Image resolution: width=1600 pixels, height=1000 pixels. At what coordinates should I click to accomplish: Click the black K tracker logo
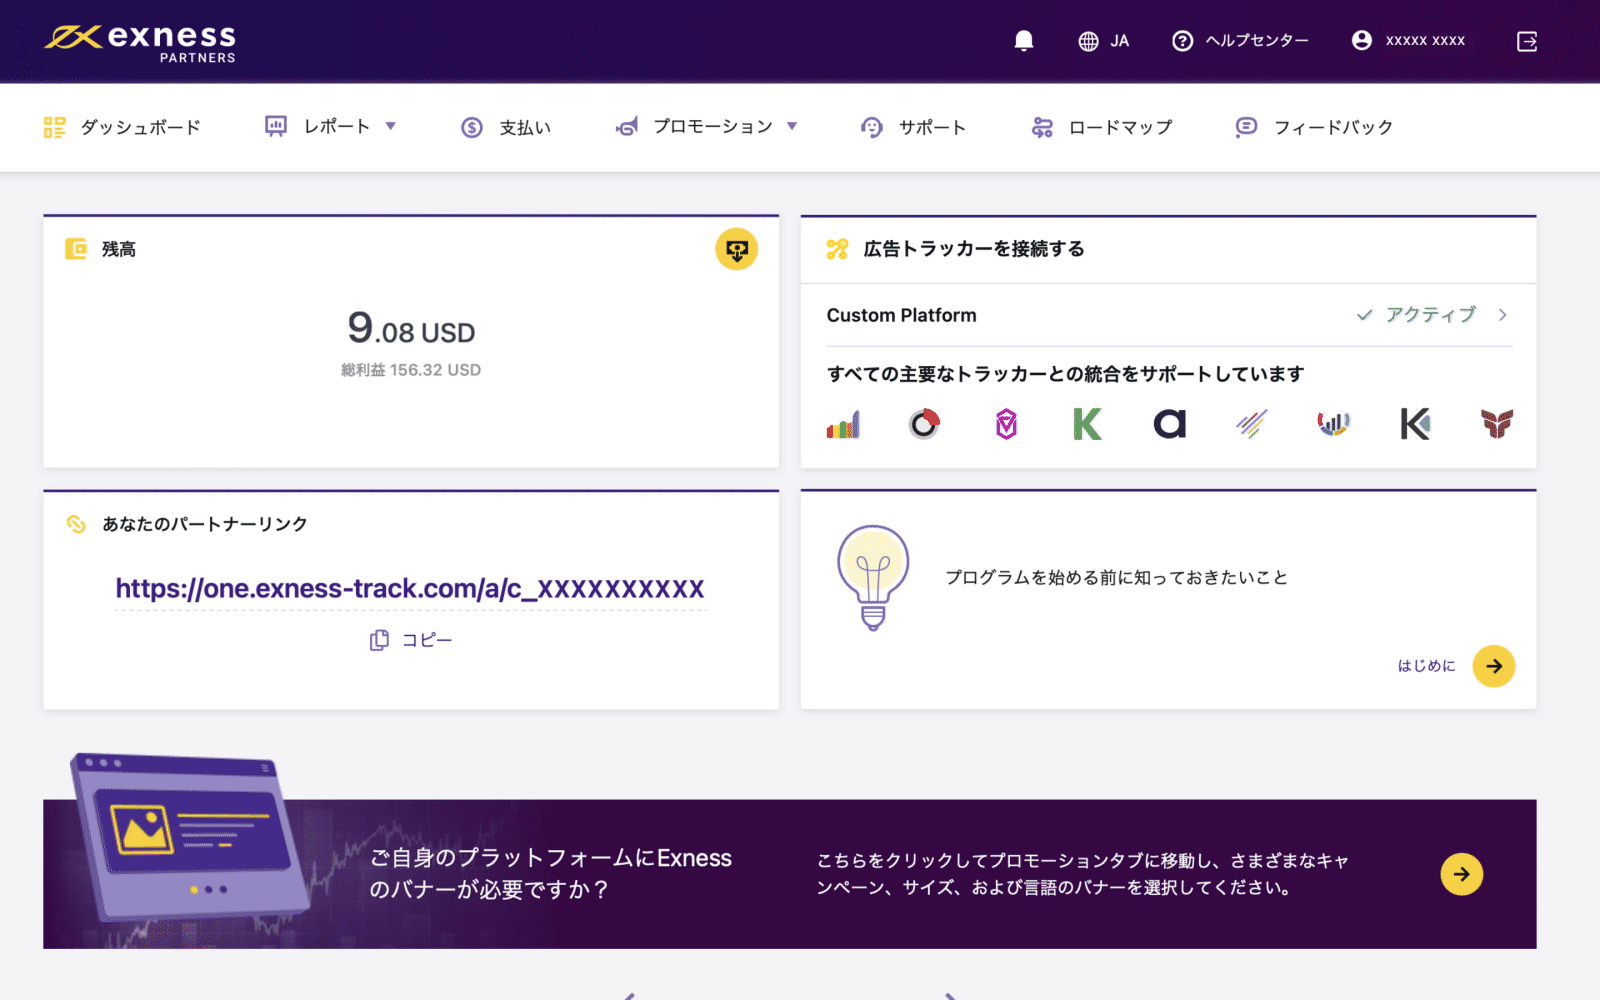point(1415,424)
